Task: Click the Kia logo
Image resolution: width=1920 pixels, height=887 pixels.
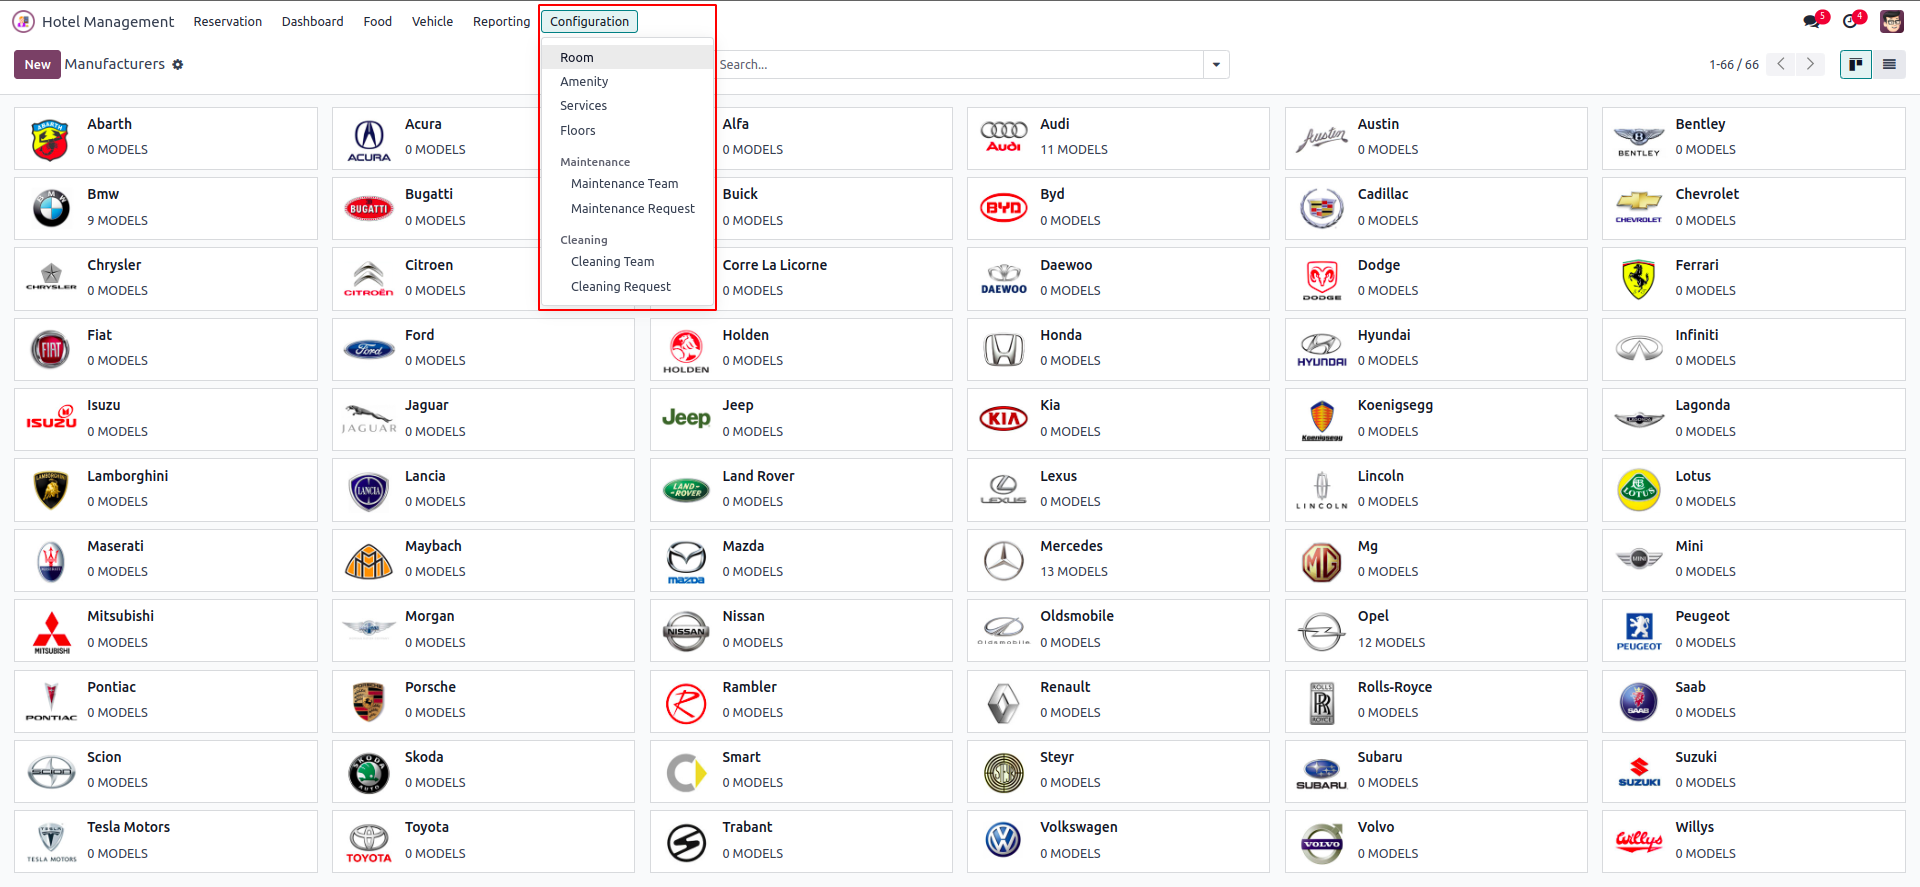Action: tap(1004, 420)
